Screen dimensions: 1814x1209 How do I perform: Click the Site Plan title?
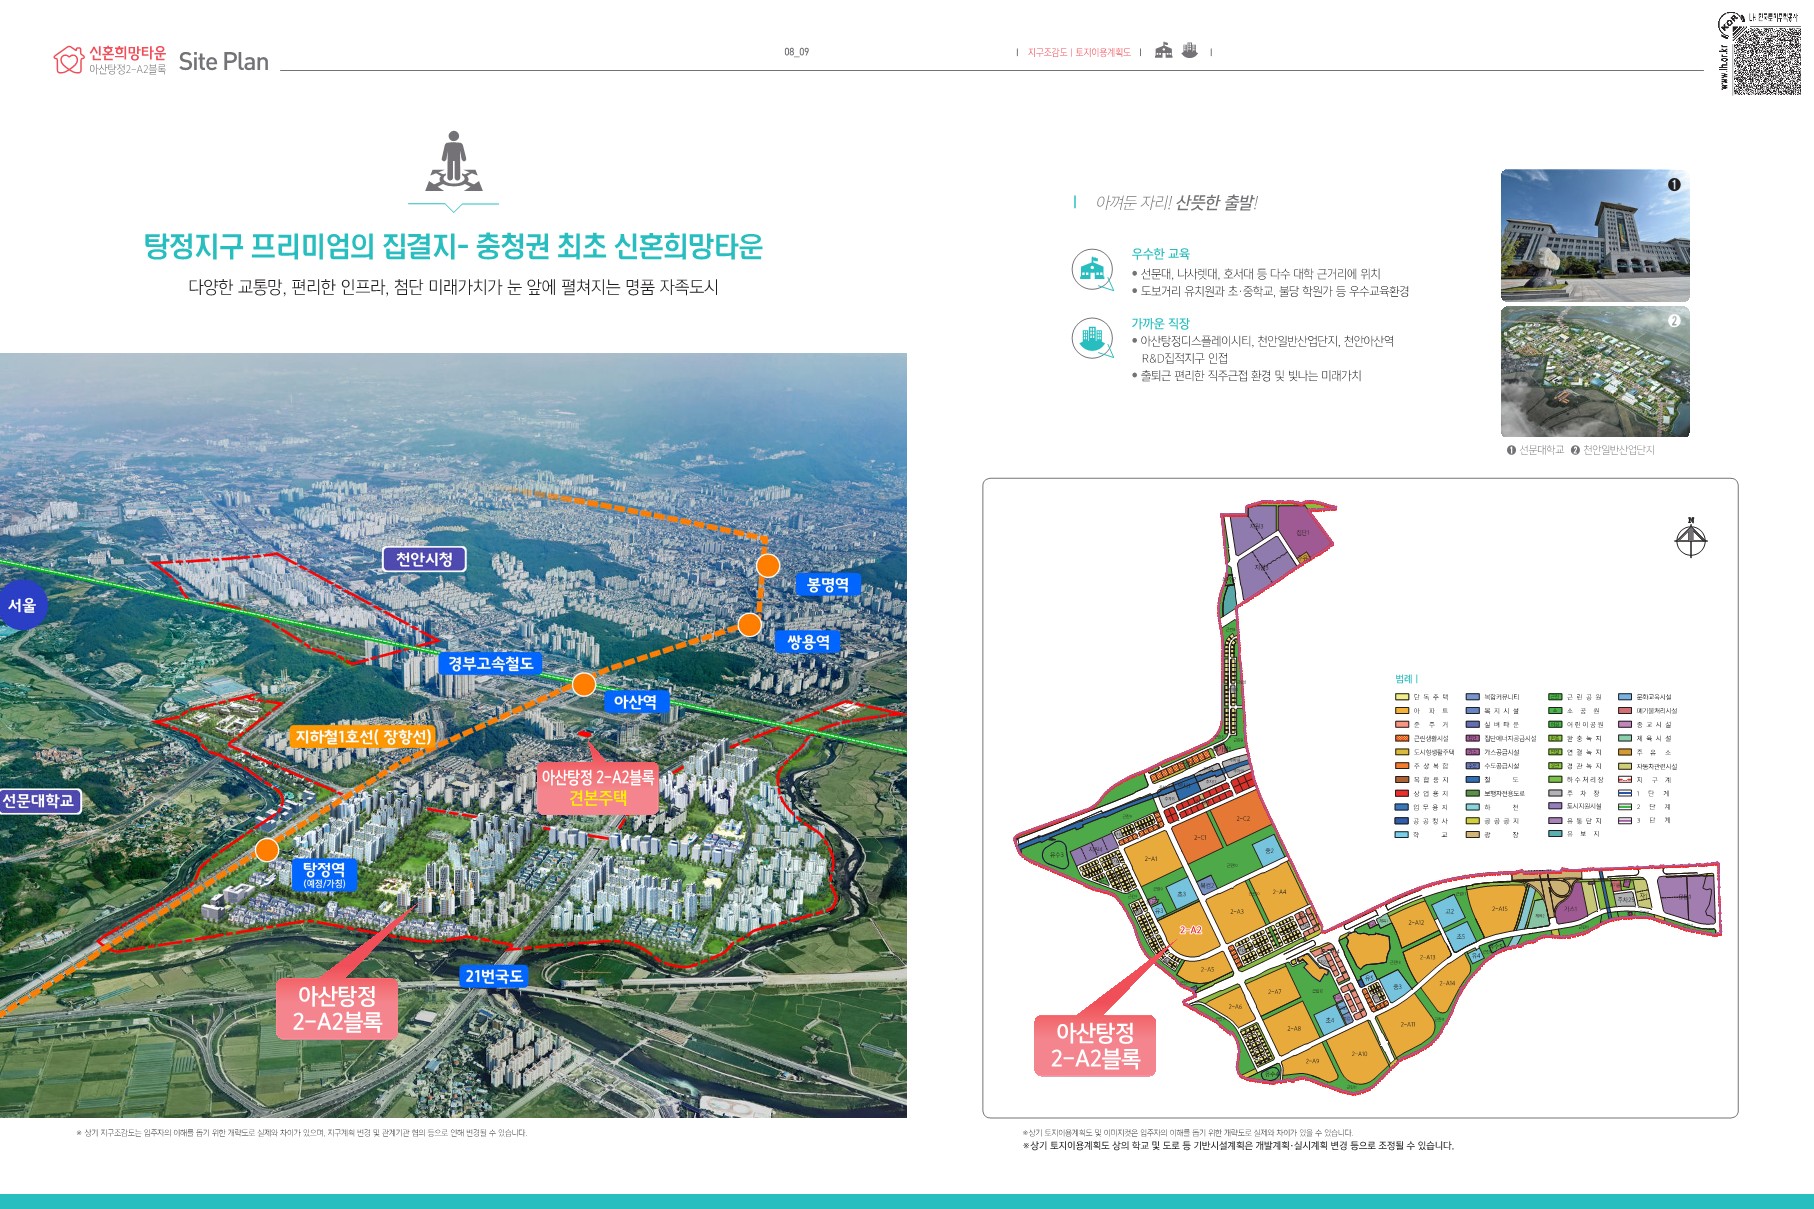pyautogui.click(x=223, y=62)
